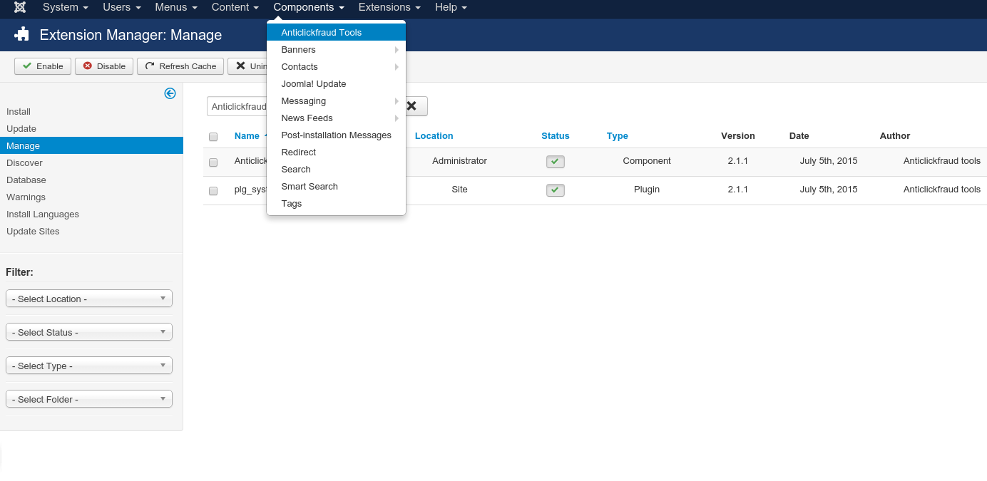Toggle enabled status of Site plugin row

pos(555,190)
